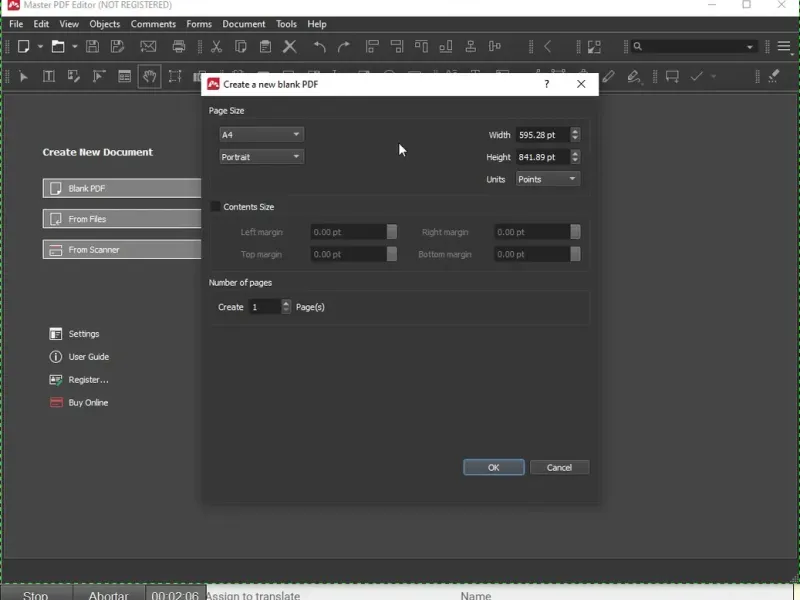Click the Paste clipboard icon
Image resolution: width=800 pixels, height=600 pixels.
(265, 46)
